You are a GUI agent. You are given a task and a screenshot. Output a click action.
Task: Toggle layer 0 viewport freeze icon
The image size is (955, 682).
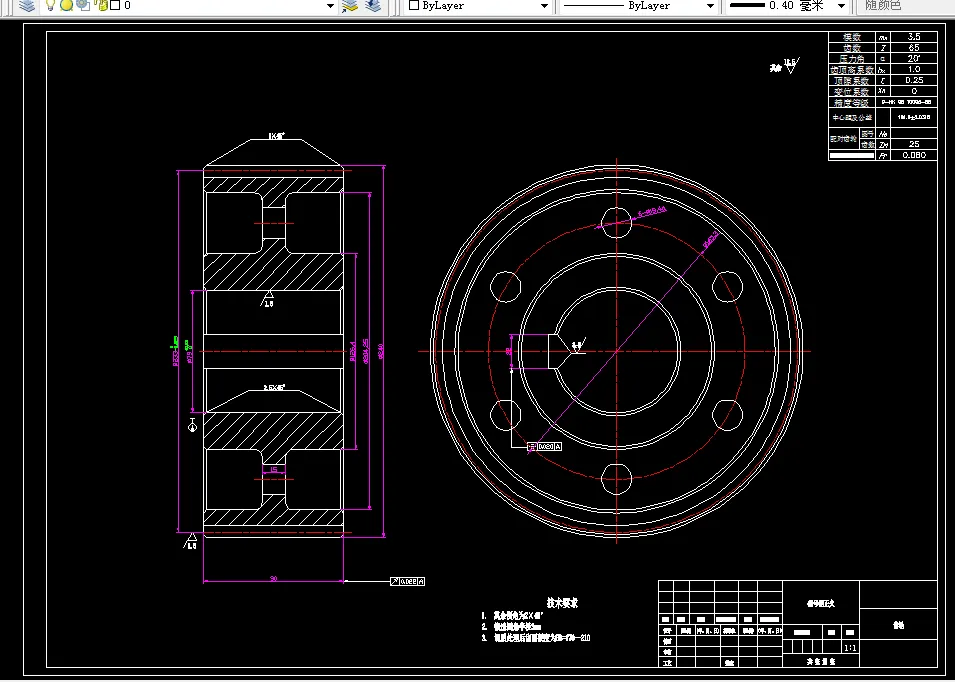pyautogui.click(x=83, y=5)
